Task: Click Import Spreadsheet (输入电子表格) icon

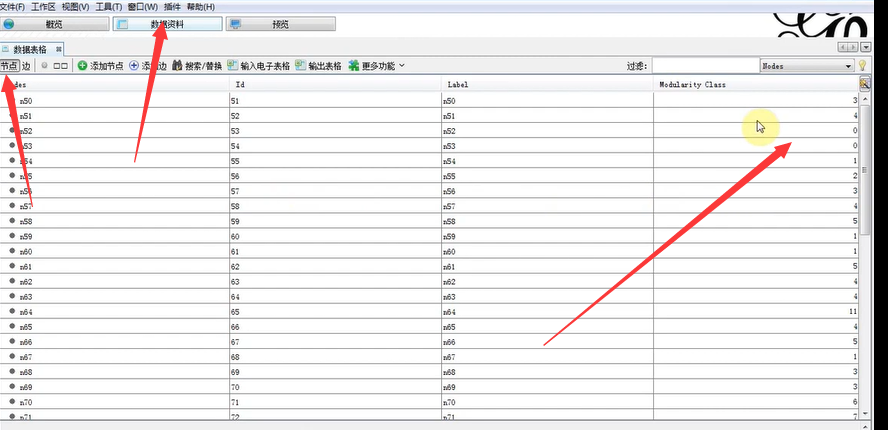Action: pyautogui.click(x=232, y=66)
